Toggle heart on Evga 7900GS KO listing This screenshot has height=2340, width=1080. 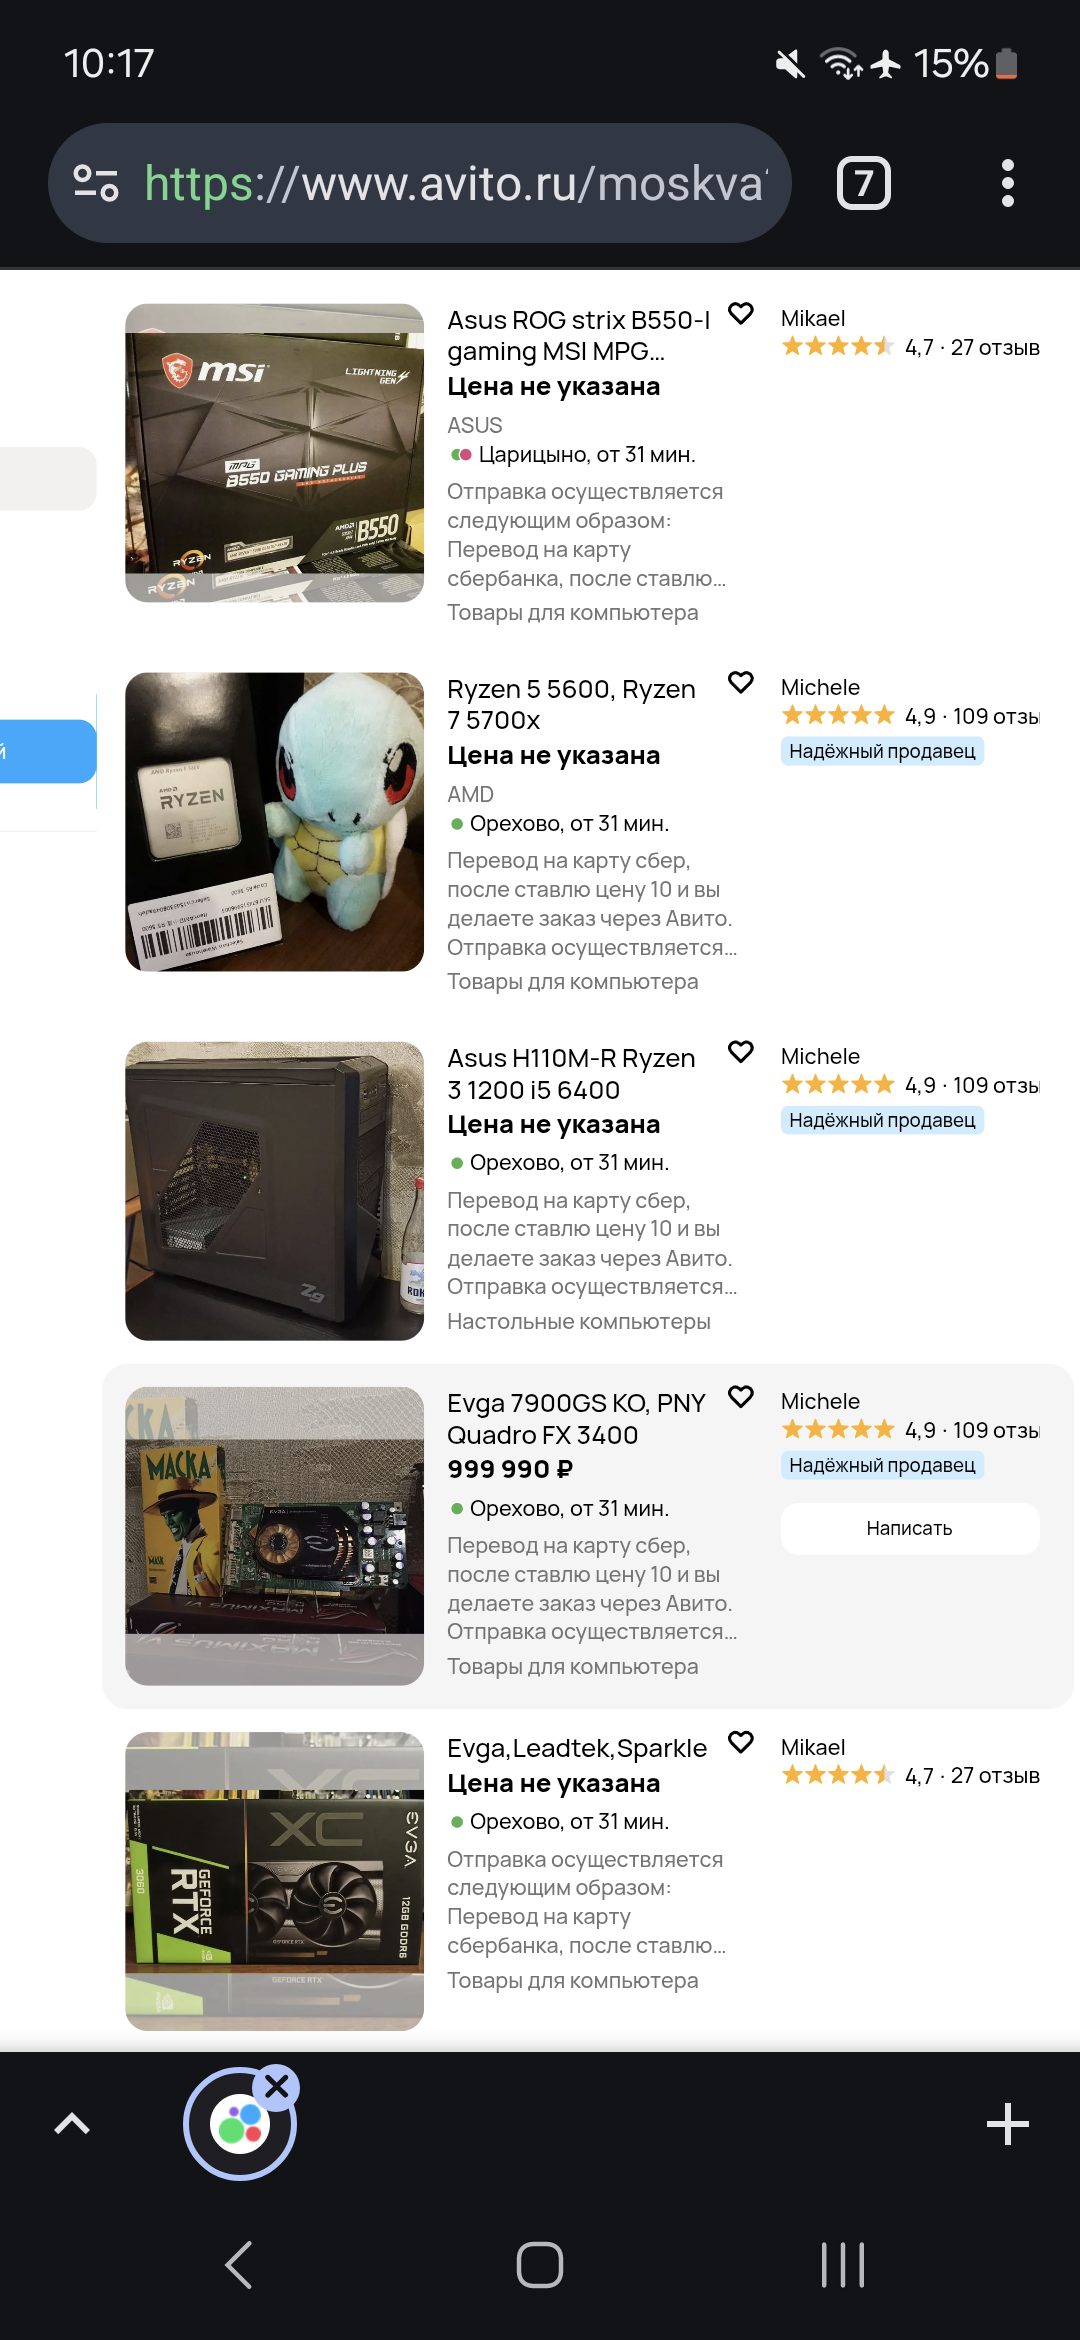click(740, 1397)
